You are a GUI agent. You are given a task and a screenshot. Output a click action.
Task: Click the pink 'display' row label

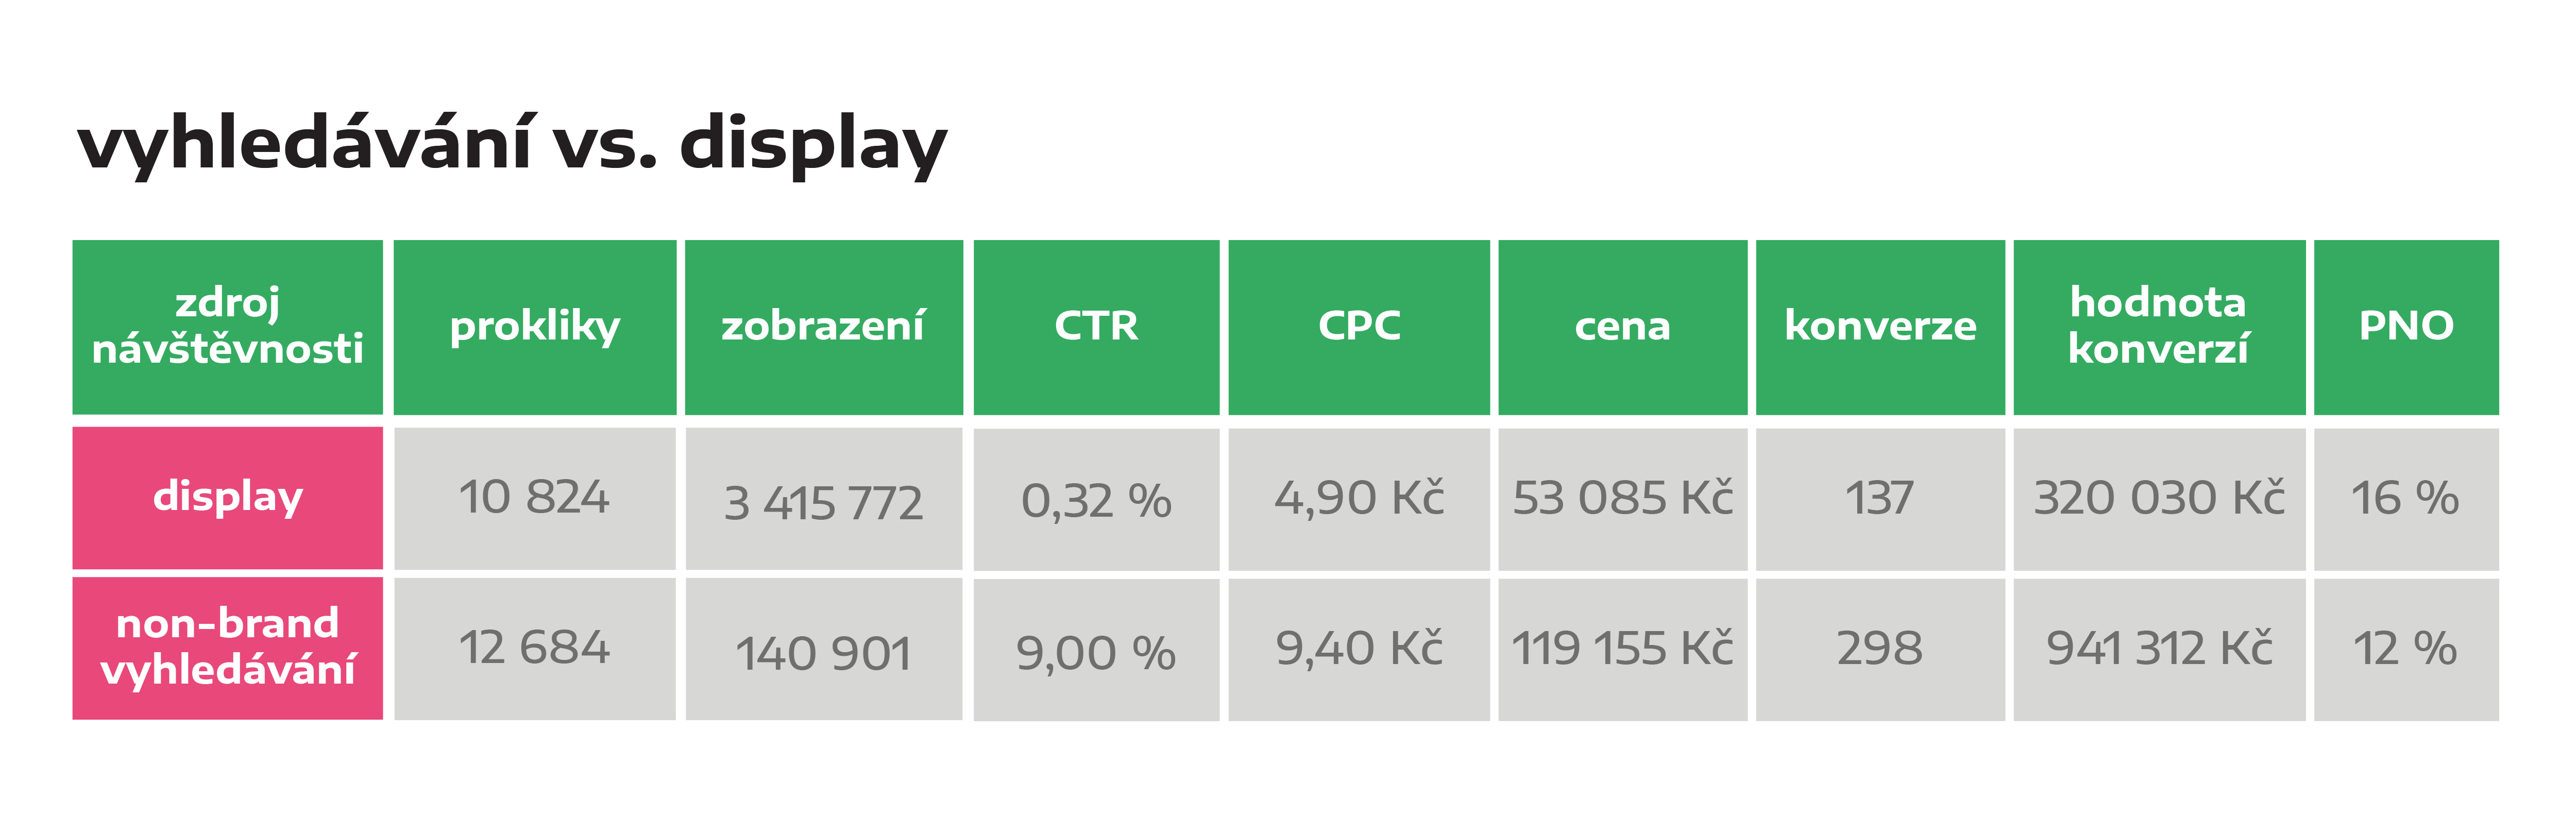pos(228,498)
